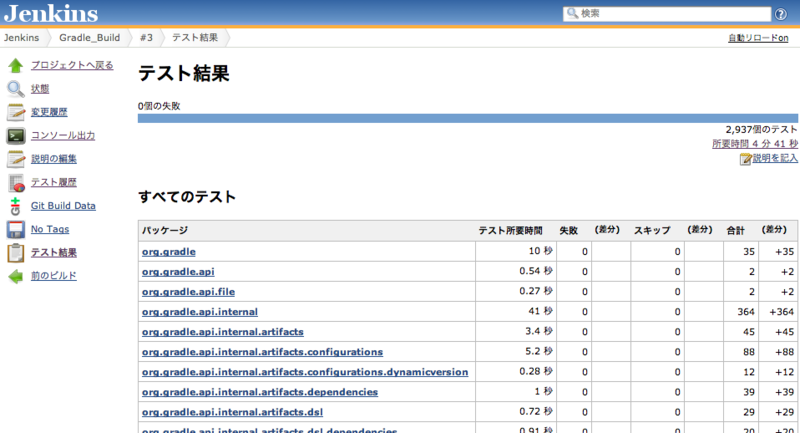
Task: Toggle 自動リロードon link
Action: tap(758, 38)
